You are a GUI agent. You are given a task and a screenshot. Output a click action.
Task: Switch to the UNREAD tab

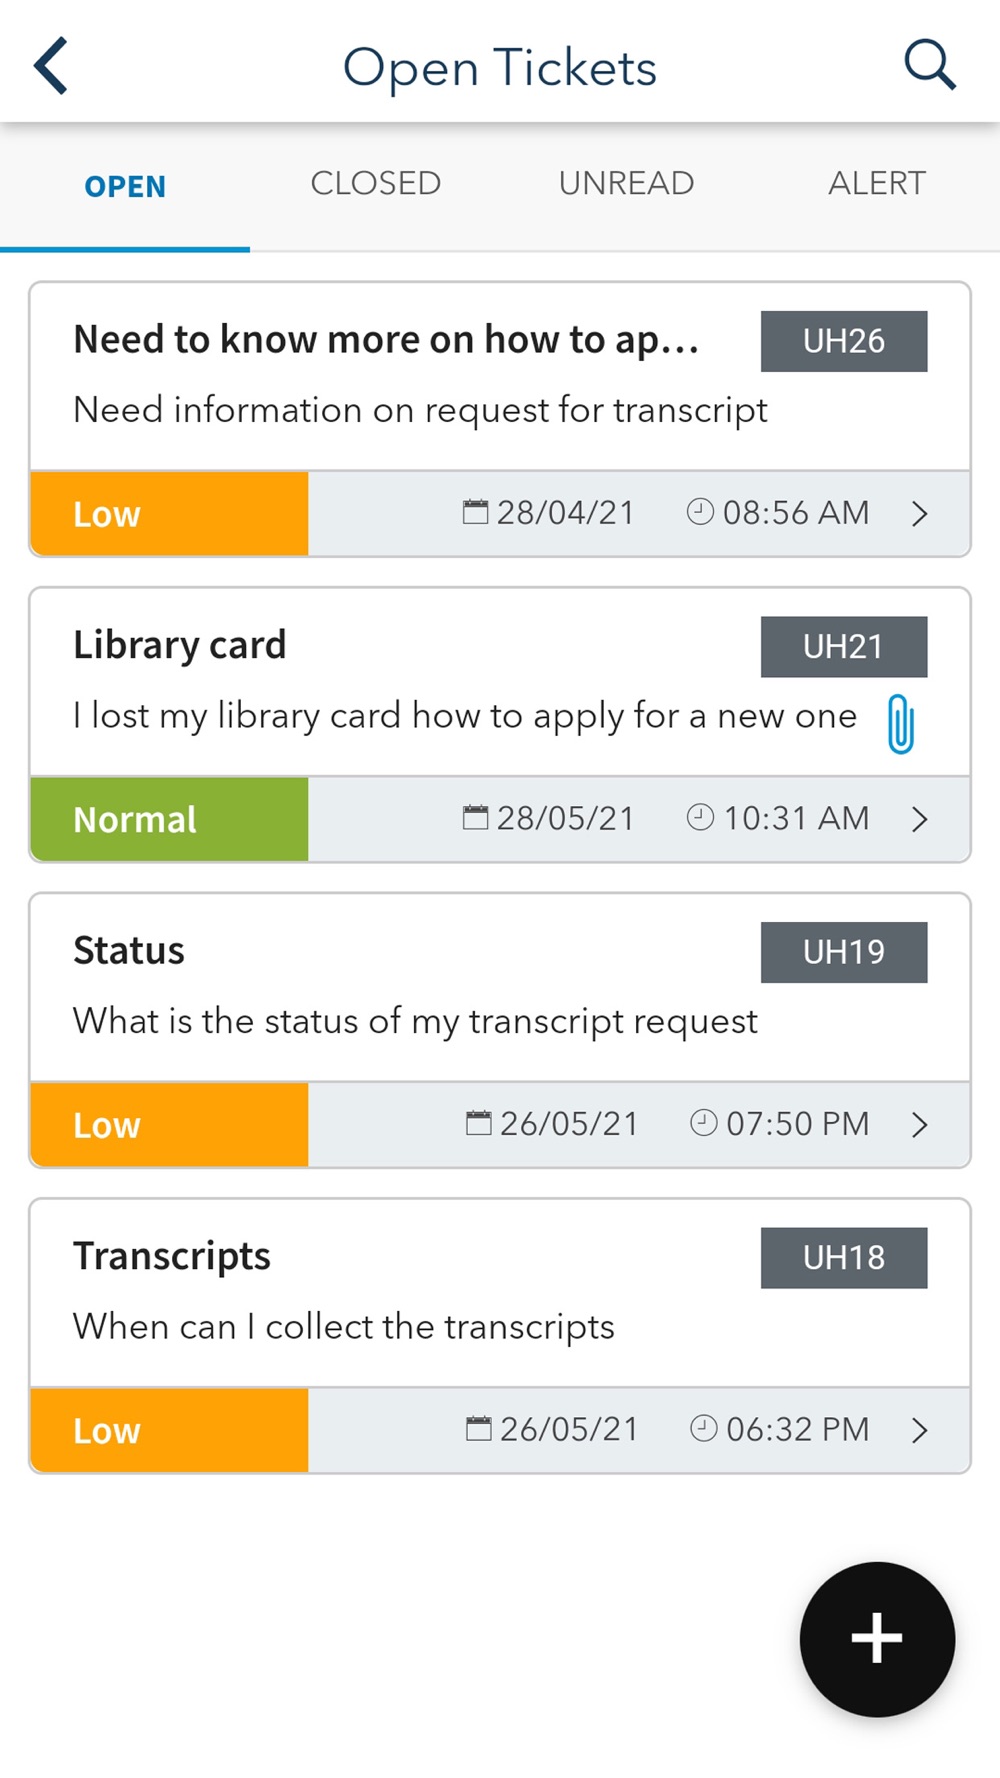[626, 184]
